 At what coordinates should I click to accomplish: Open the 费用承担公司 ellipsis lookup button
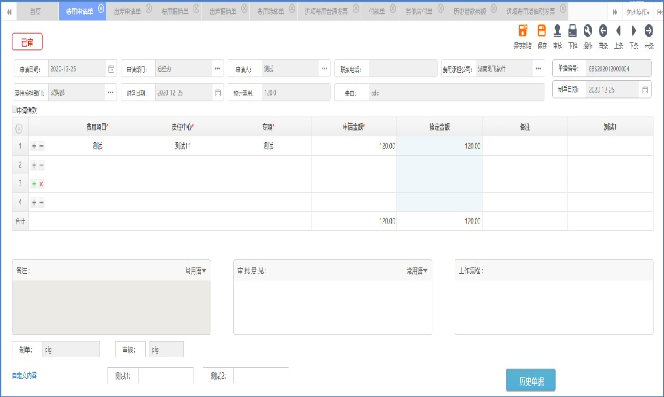click(x=538, y=69)
